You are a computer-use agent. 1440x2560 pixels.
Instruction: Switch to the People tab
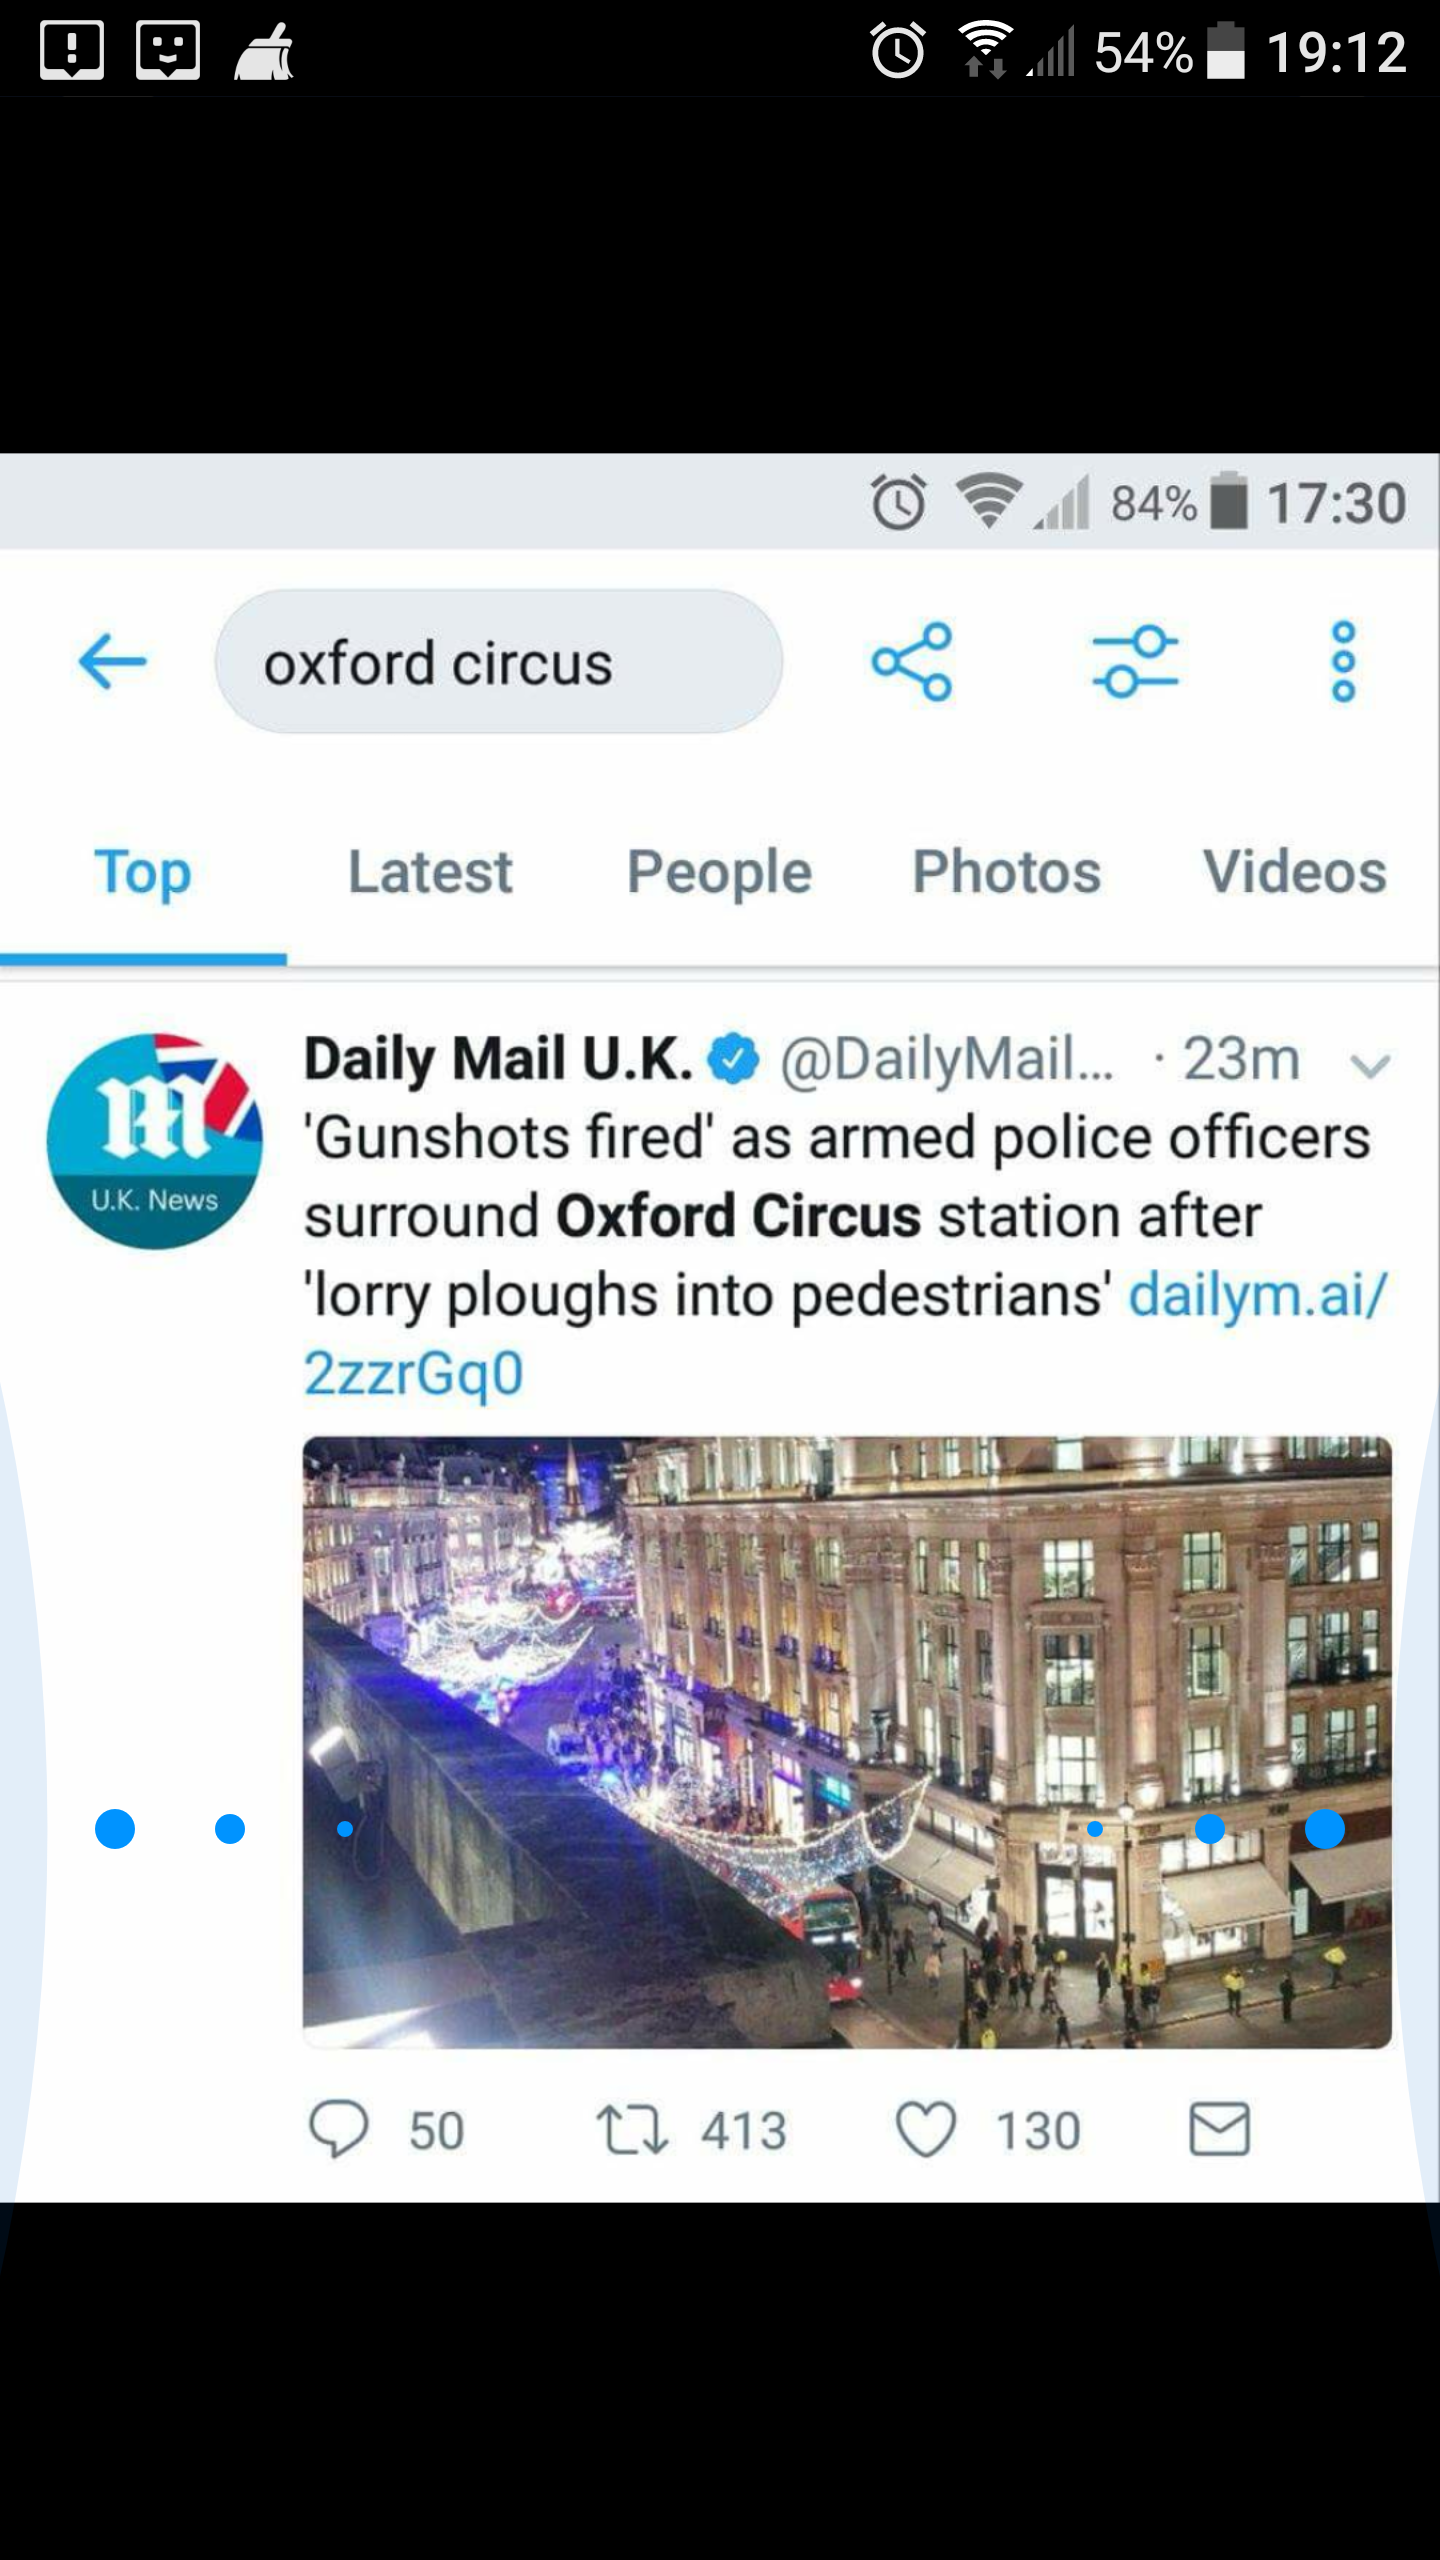(x=719, y=872)
